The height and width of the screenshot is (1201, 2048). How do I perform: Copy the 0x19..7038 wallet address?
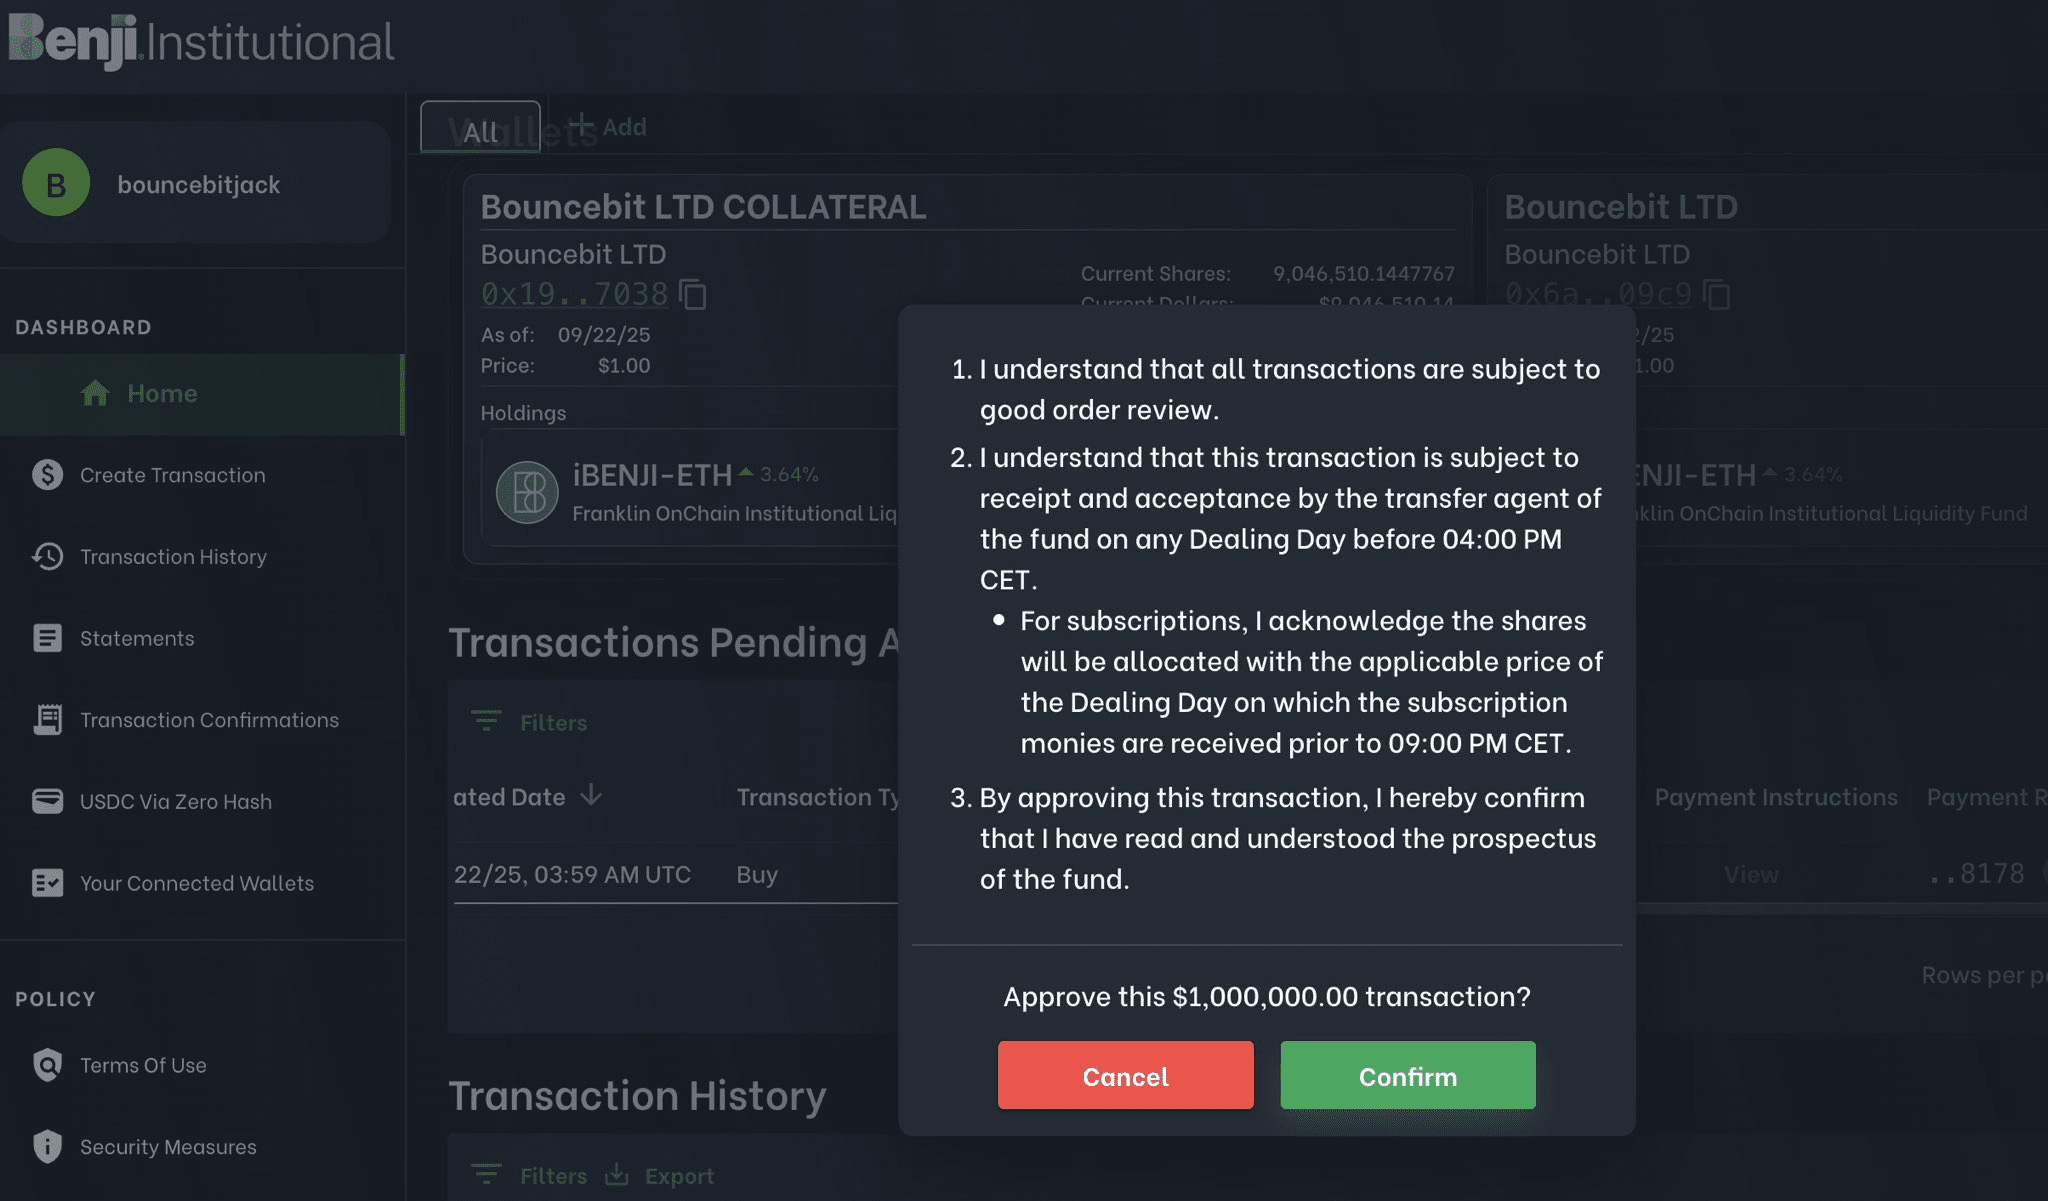pos(693,295)
